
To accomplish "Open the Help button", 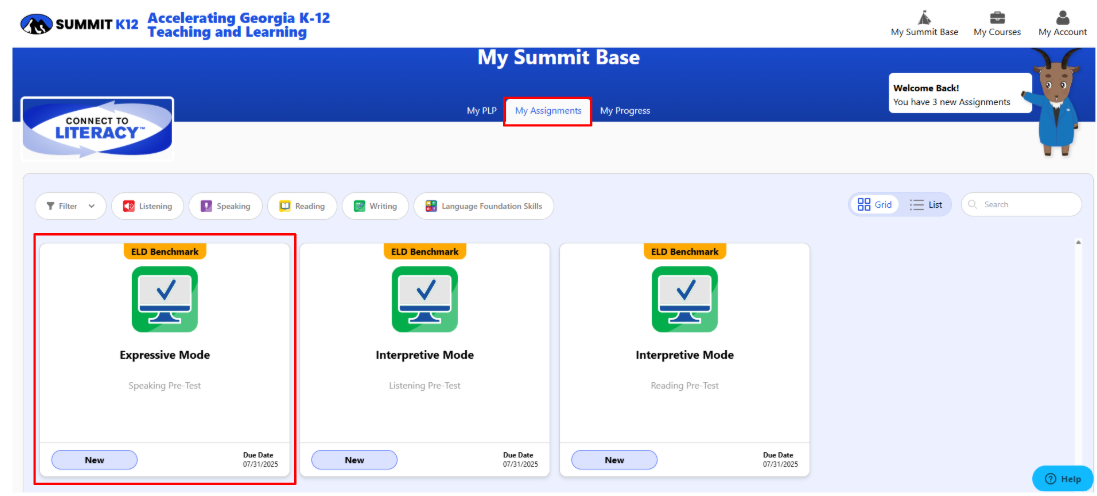I will [1062, 479].
